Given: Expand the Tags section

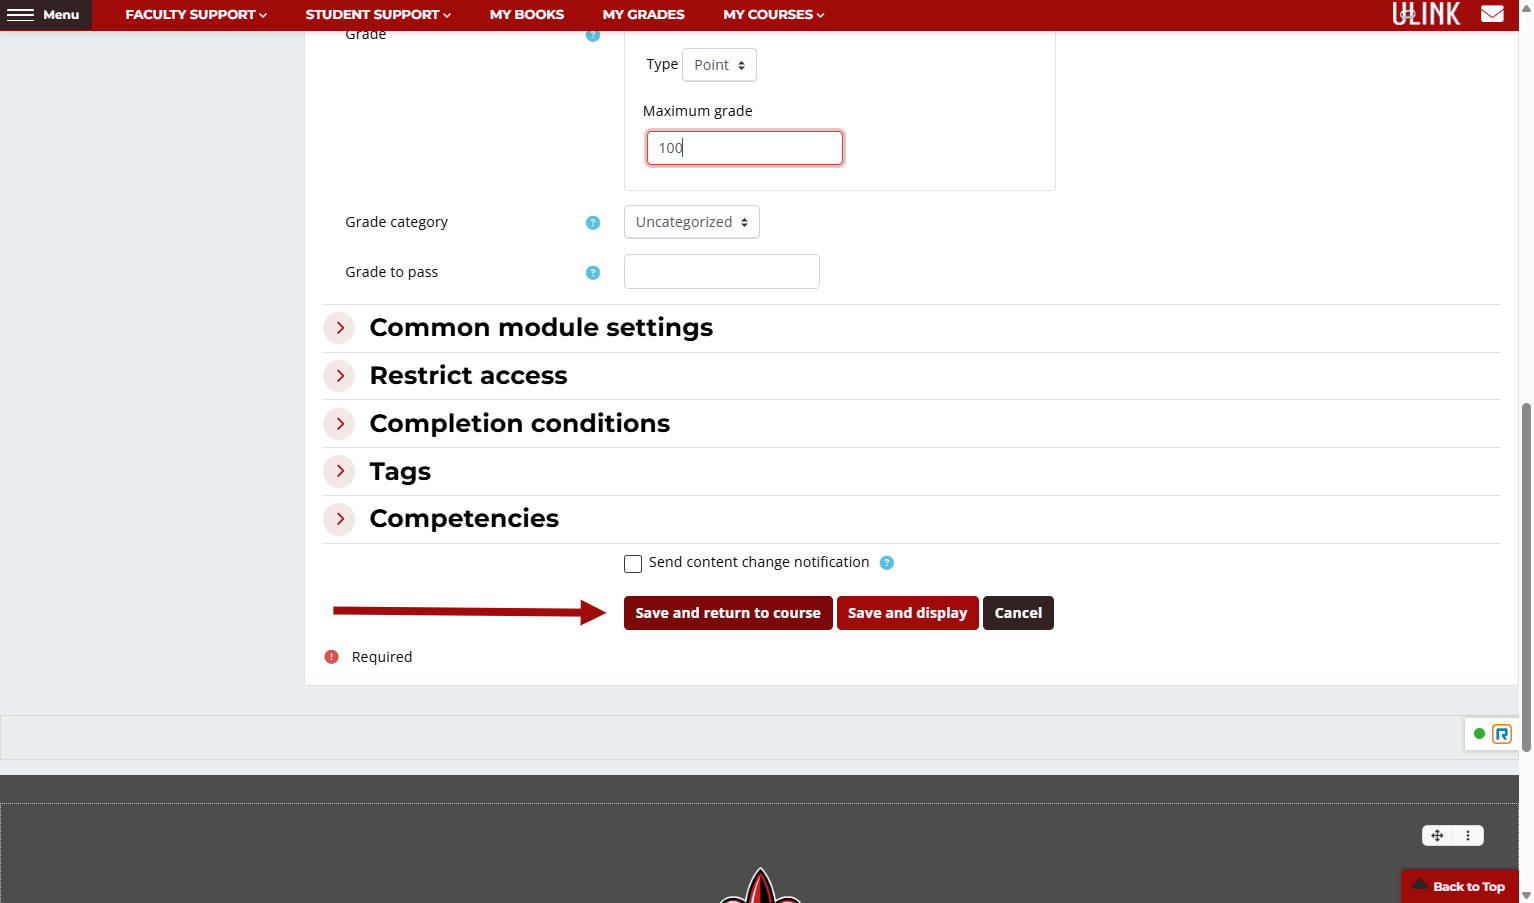Looking at the screenshot, I should pyautogui.click(x=340, y=471).
